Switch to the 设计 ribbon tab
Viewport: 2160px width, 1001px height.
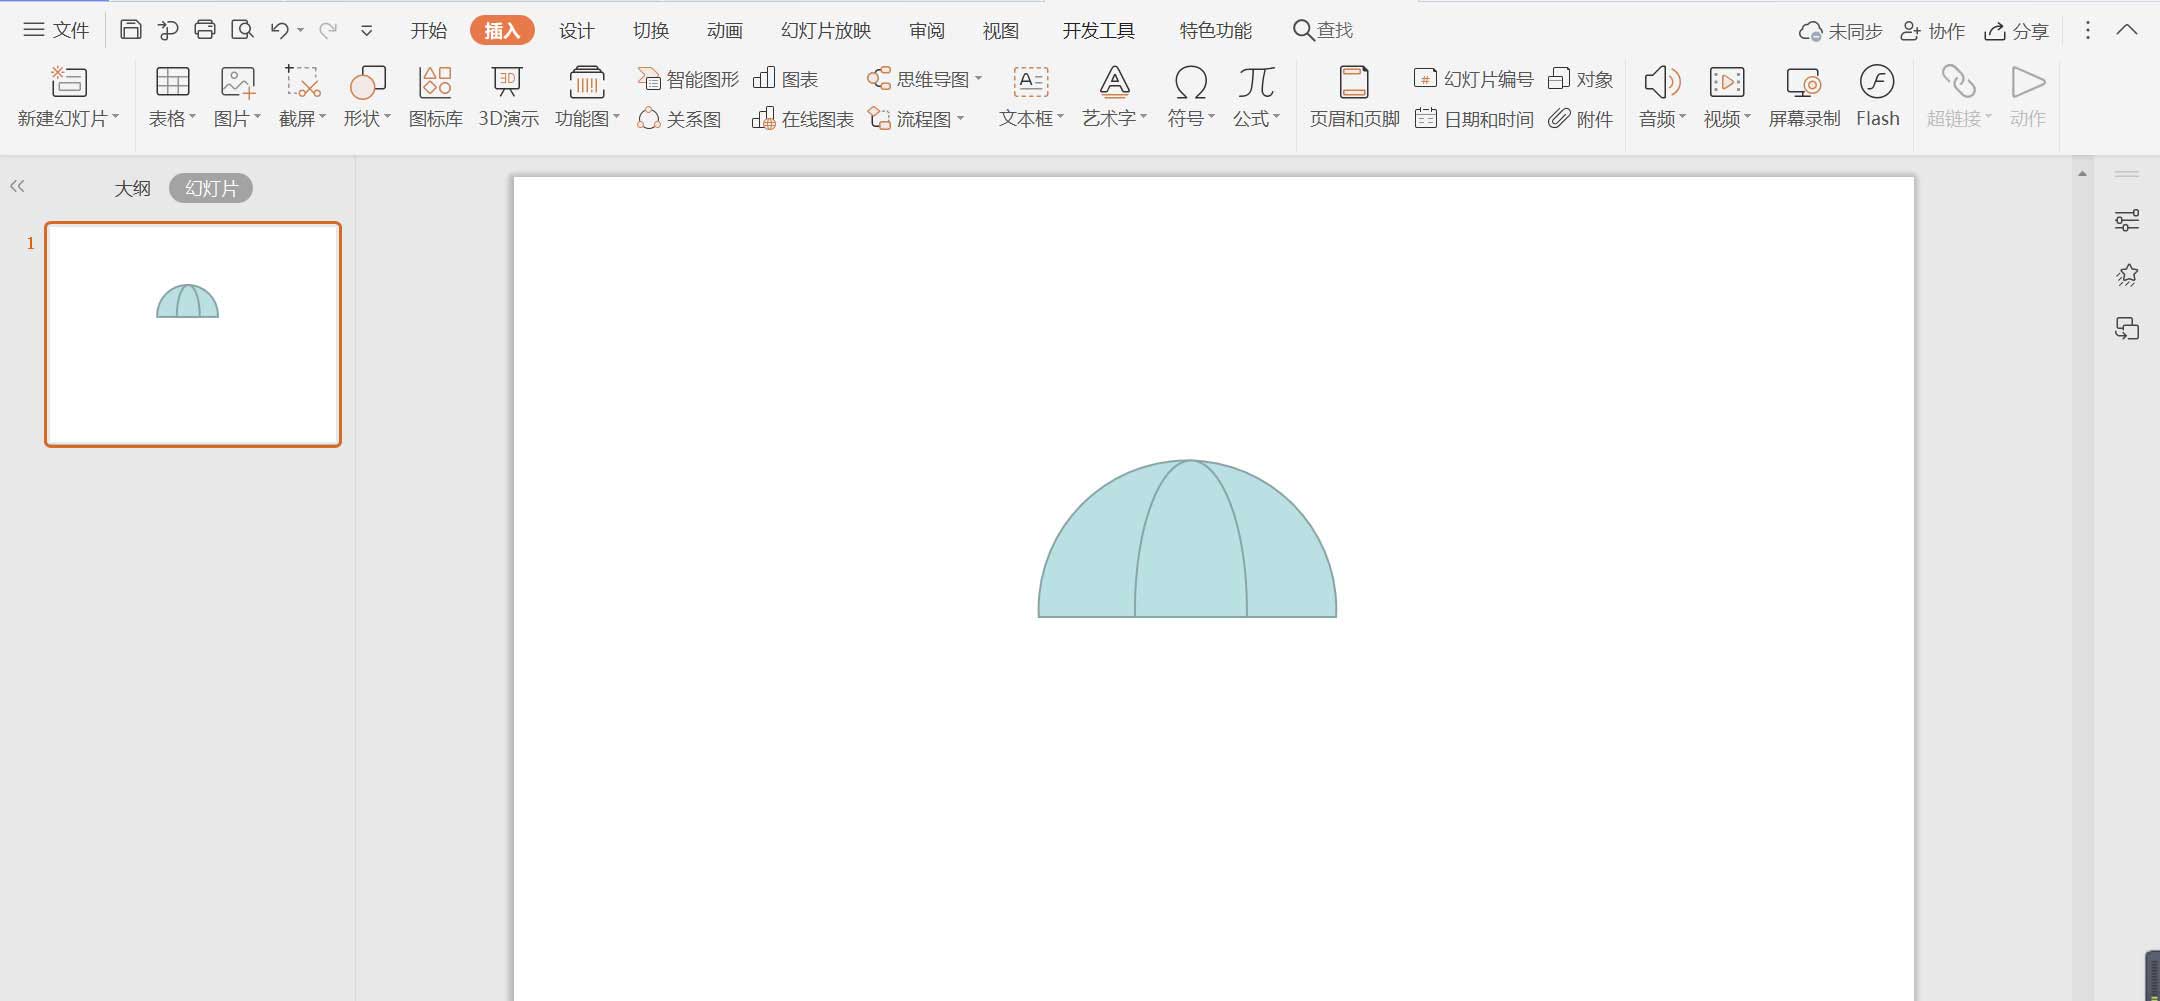pyautogui.click(x=575, y=29)
